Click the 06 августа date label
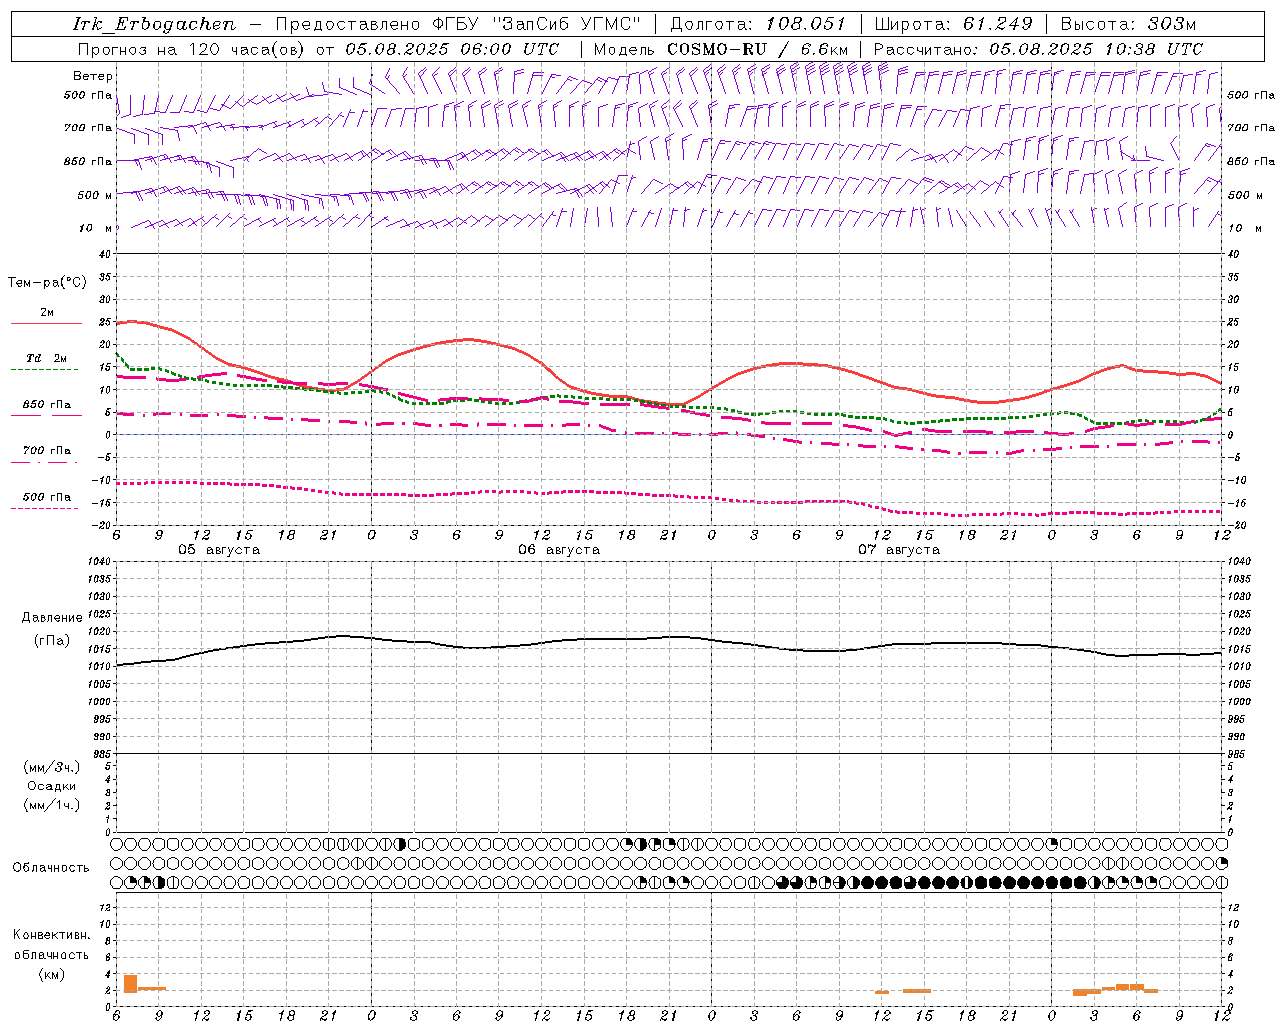The width and height of the screenshot is (1280, 1024). coord(559,550)
